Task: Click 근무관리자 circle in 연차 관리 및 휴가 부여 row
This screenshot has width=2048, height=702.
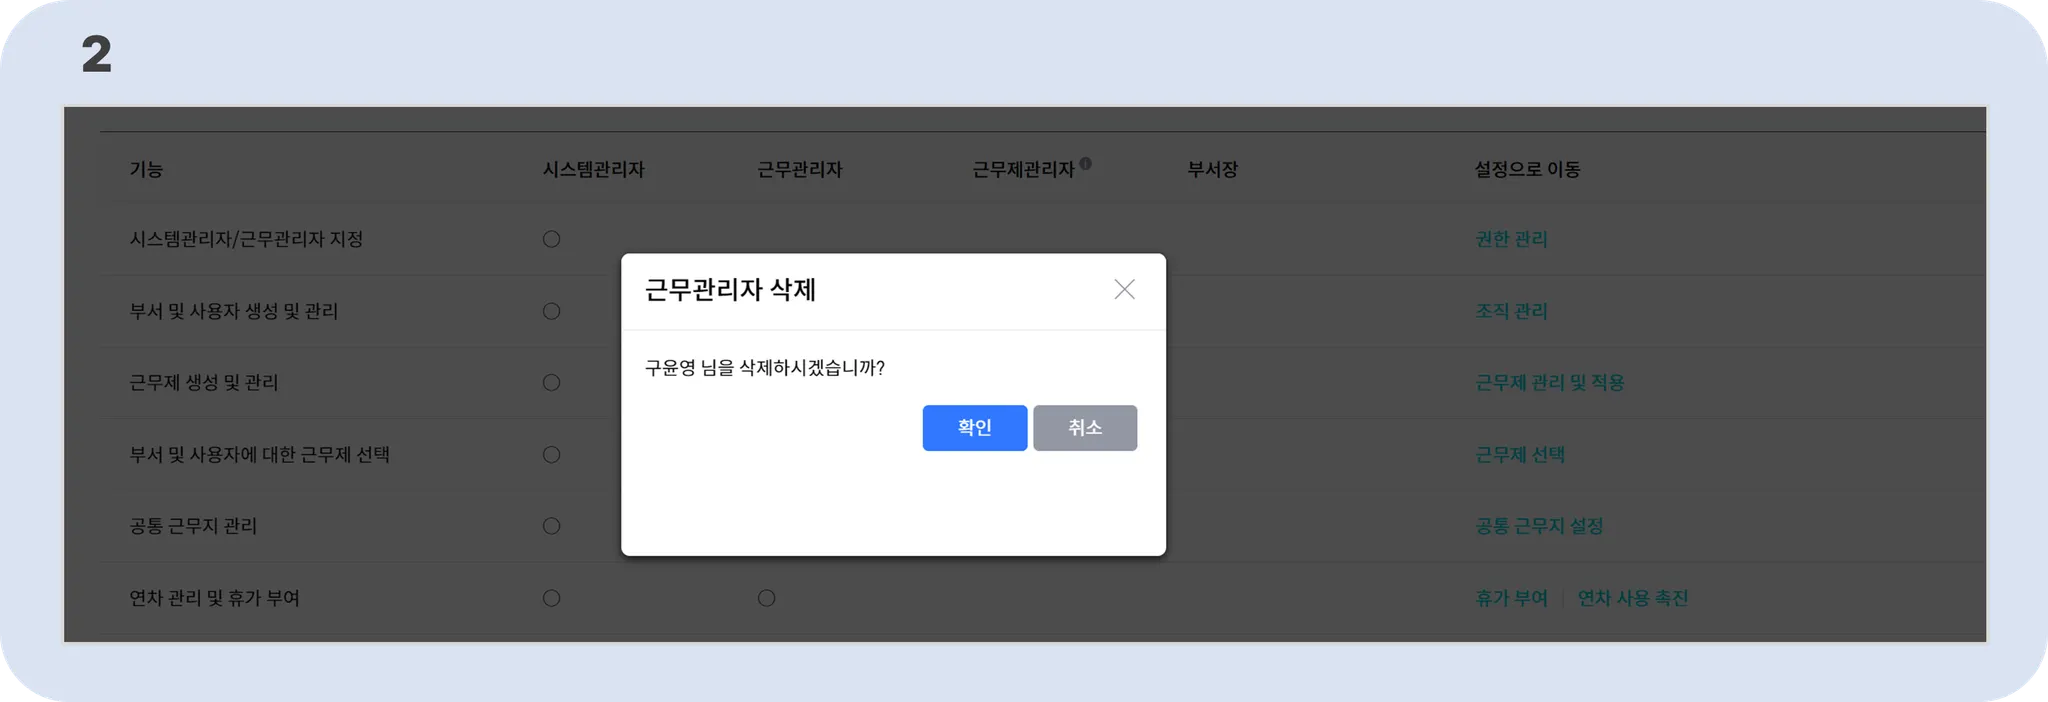Action: click(766, 598)
